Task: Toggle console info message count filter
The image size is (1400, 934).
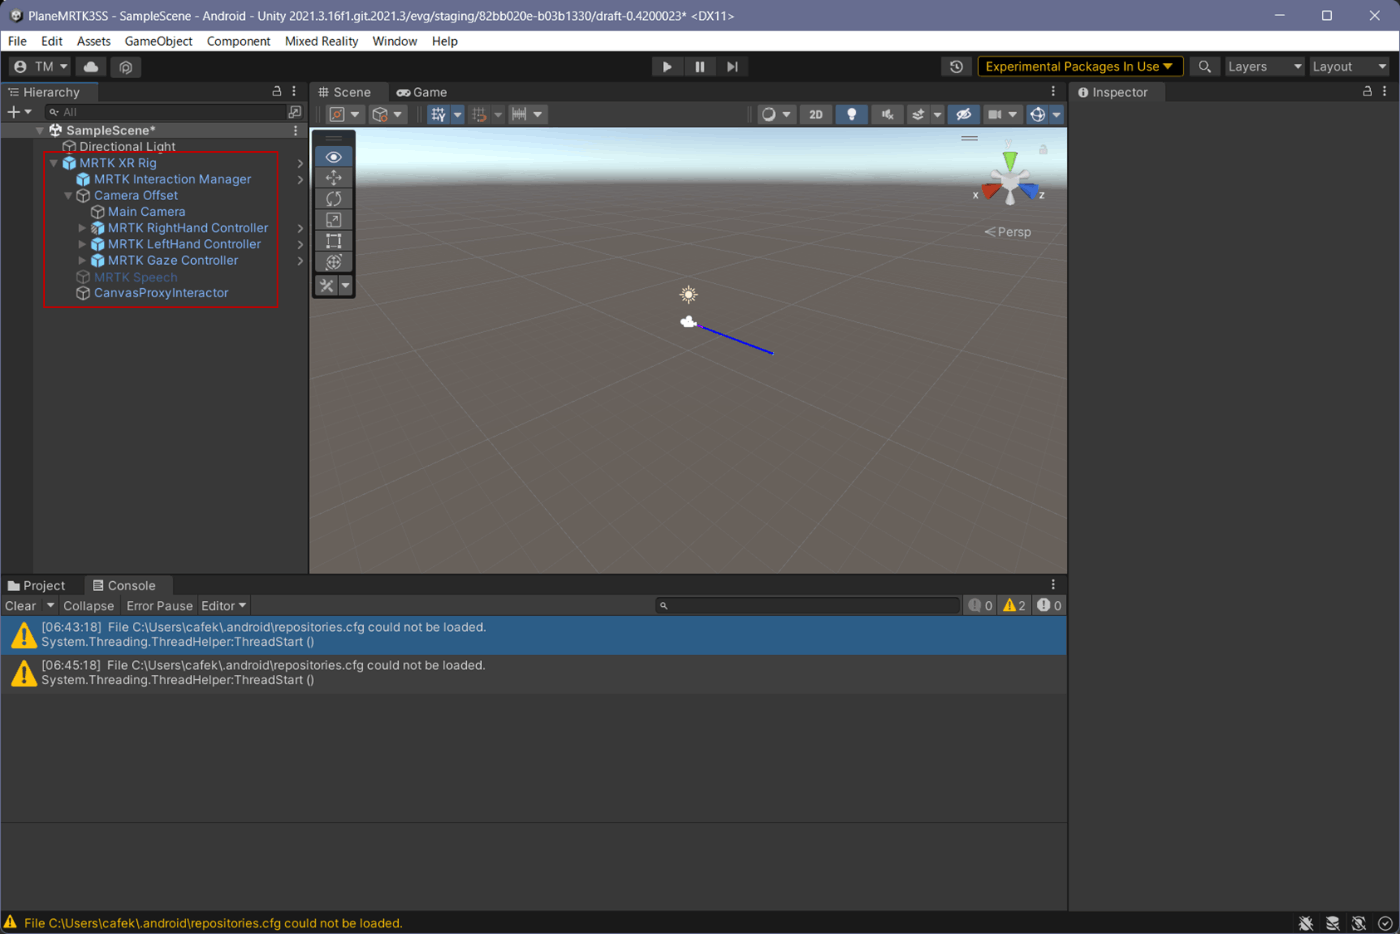Action: [x=980, y=606]
